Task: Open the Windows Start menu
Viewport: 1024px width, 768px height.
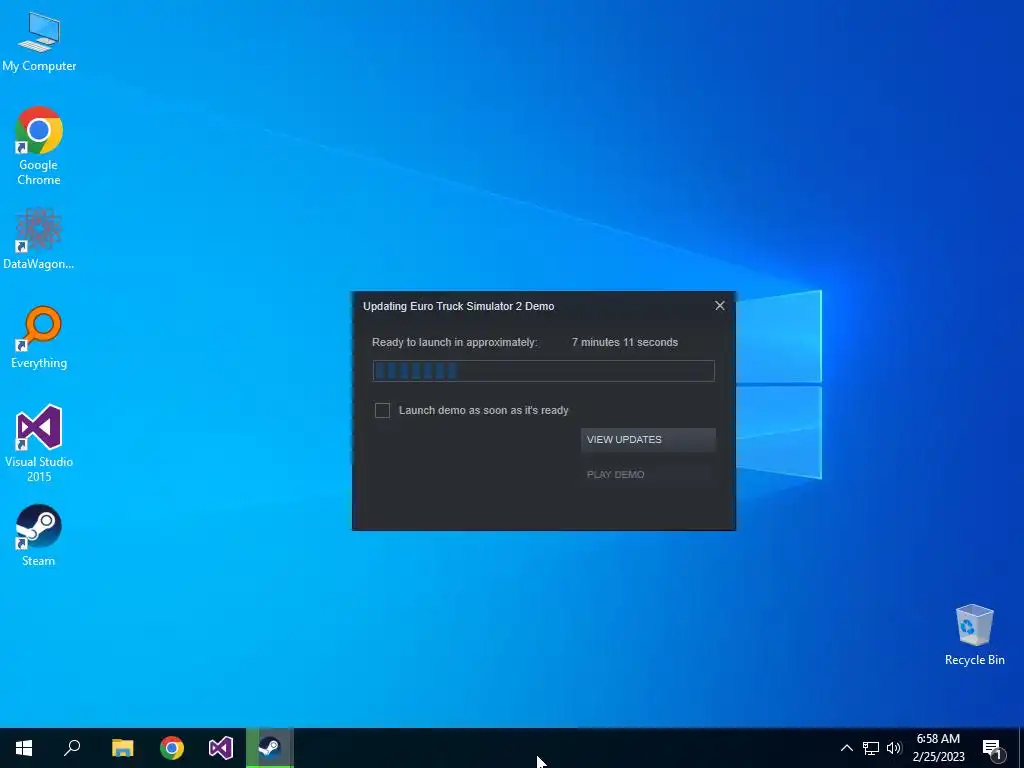Action: (x=24, y=748)
